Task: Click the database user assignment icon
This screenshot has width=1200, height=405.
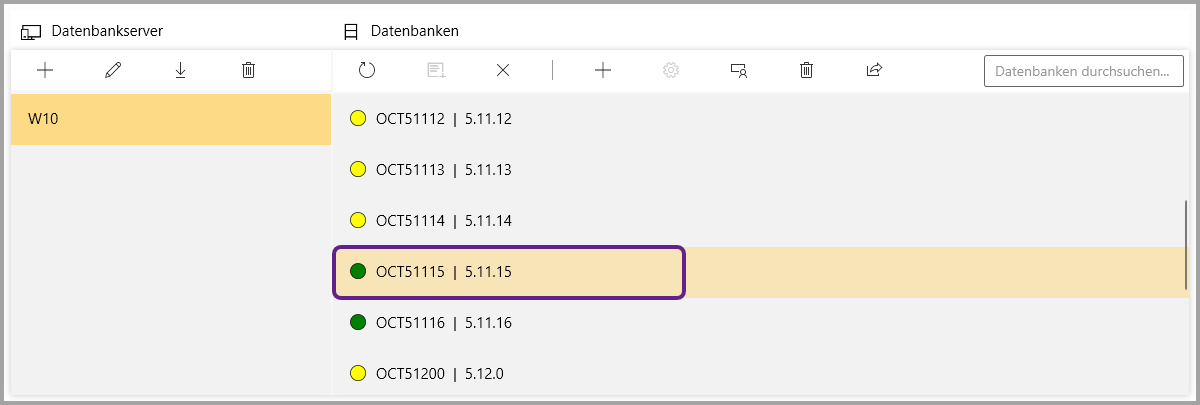Action: coord(739,70)
